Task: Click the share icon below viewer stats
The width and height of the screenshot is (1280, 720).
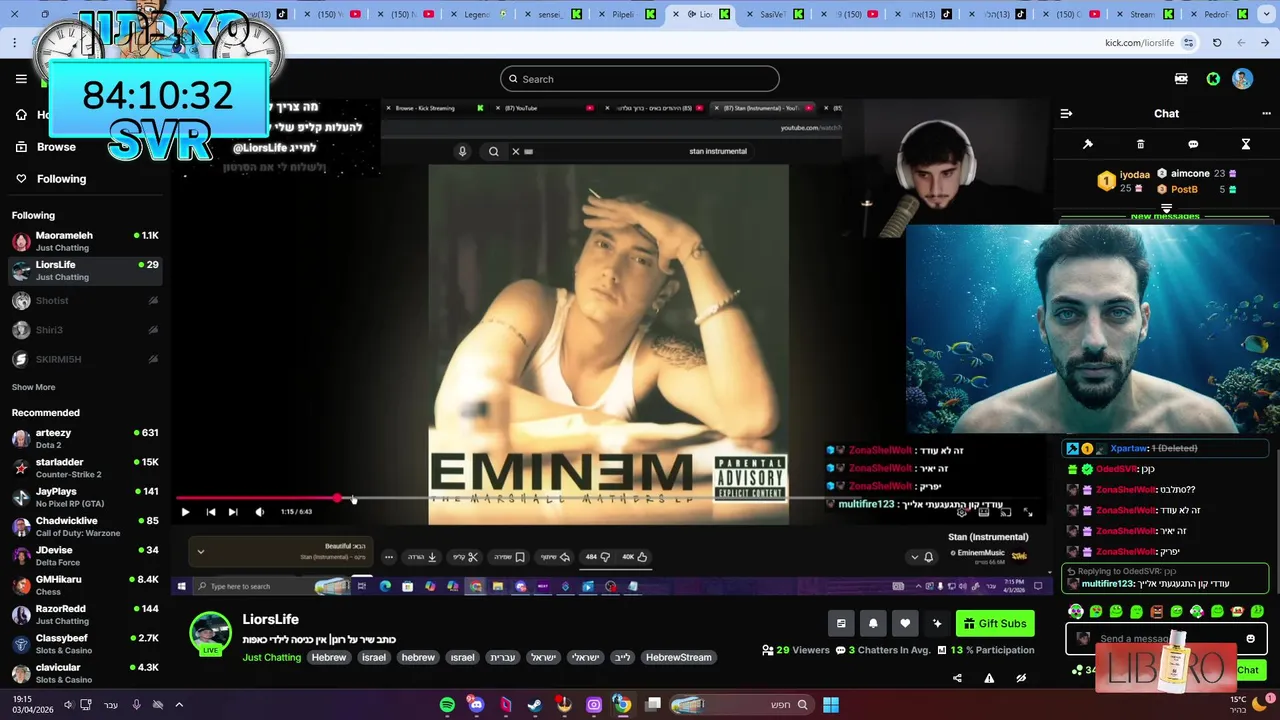Action: tap(957, 678)
